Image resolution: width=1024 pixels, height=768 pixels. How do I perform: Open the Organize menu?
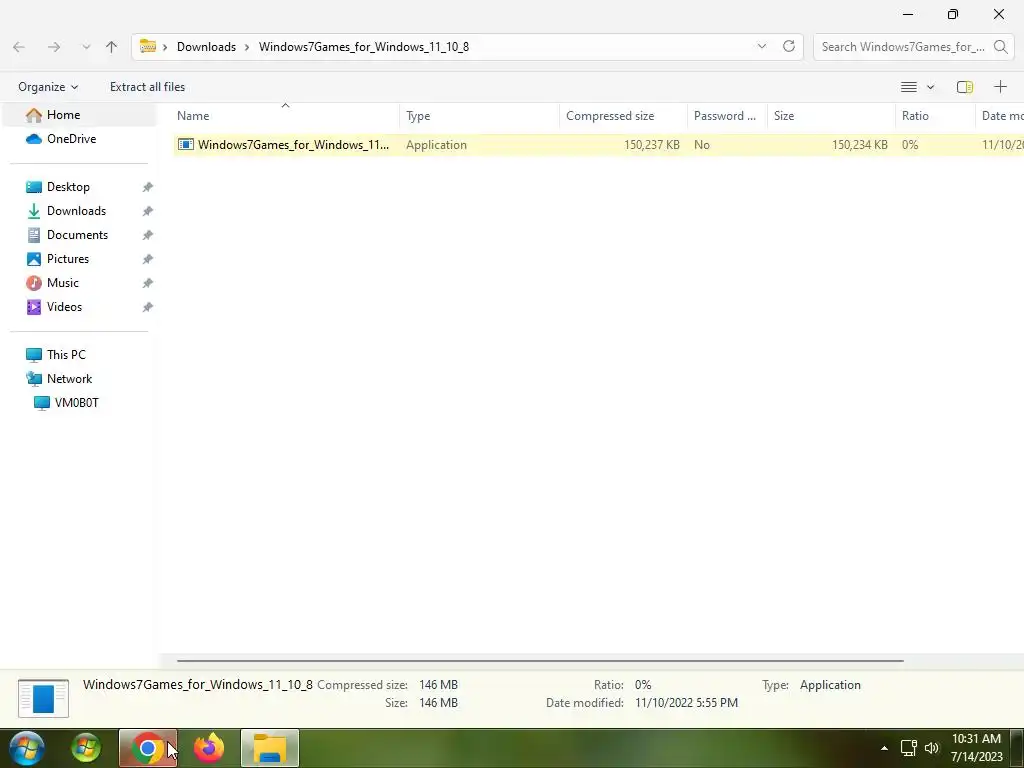(48, 87)
